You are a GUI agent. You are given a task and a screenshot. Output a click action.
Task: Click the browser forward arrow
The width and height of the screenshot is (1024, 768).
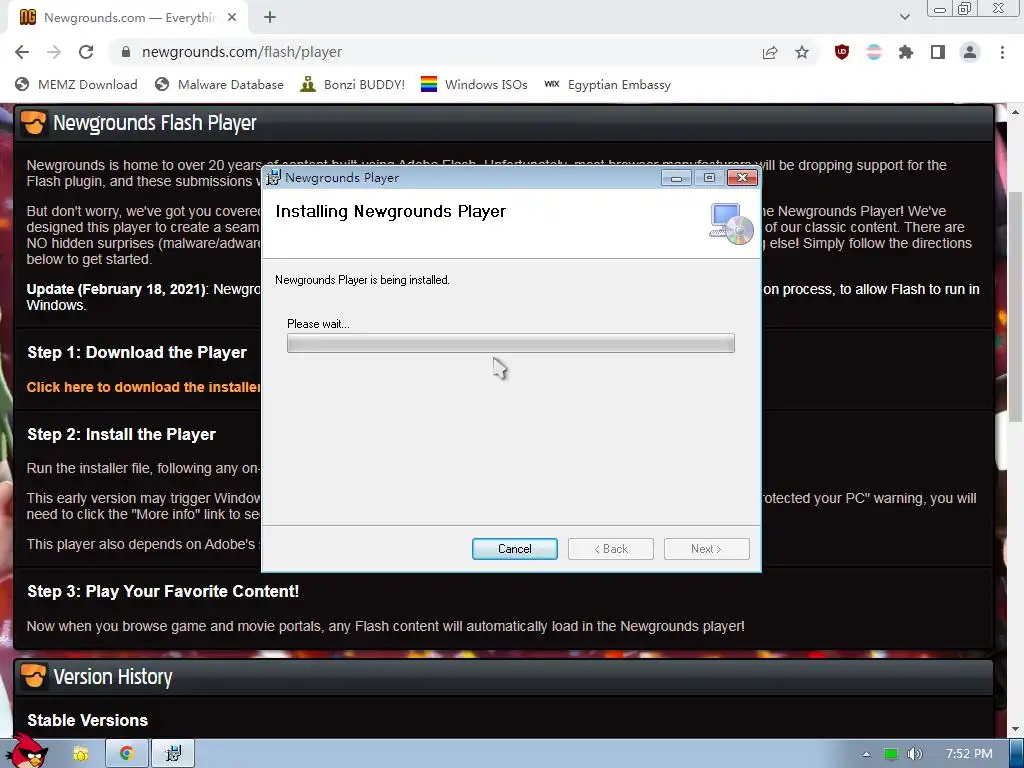pos(54,52)
